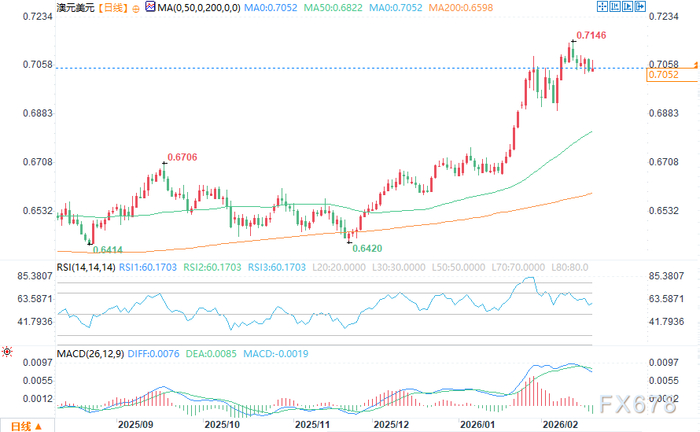Viewport: 700px width, 432px height.
Task: Toggle the RSI1:60.1703 legend entry
Action: (x=148, y=267)
